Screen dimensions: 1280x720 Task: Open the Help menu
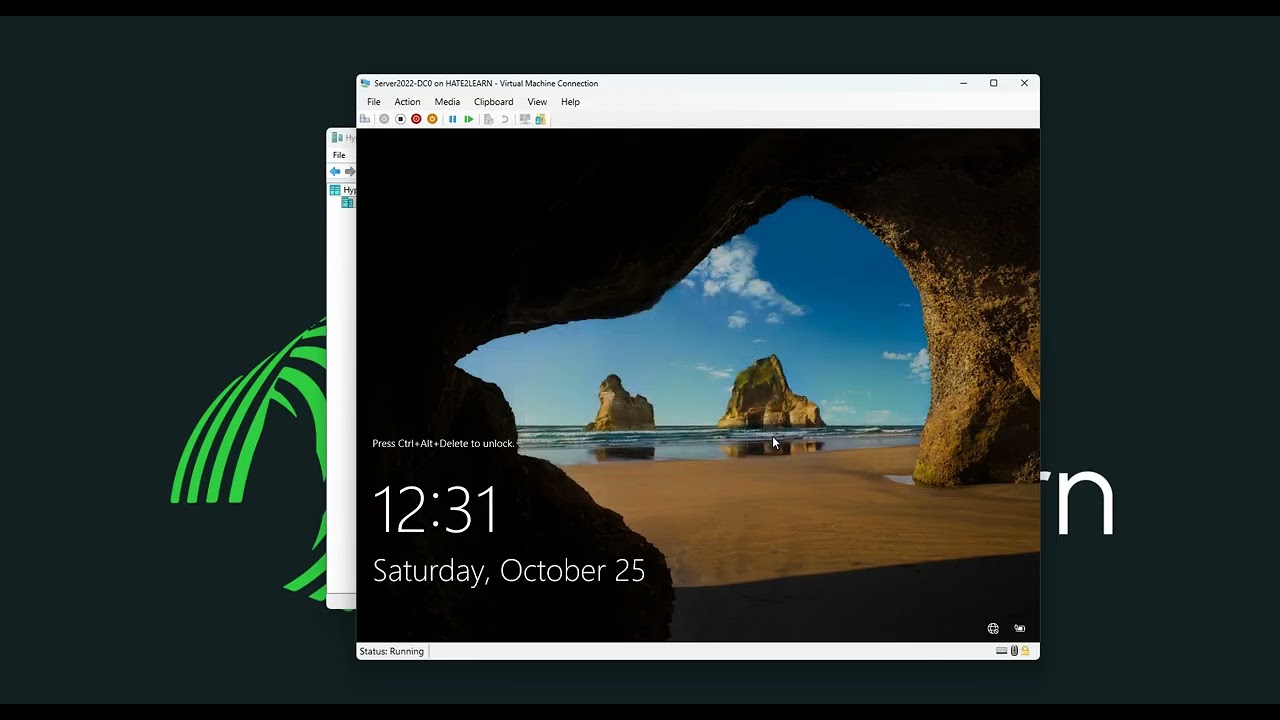pos(570,102)
